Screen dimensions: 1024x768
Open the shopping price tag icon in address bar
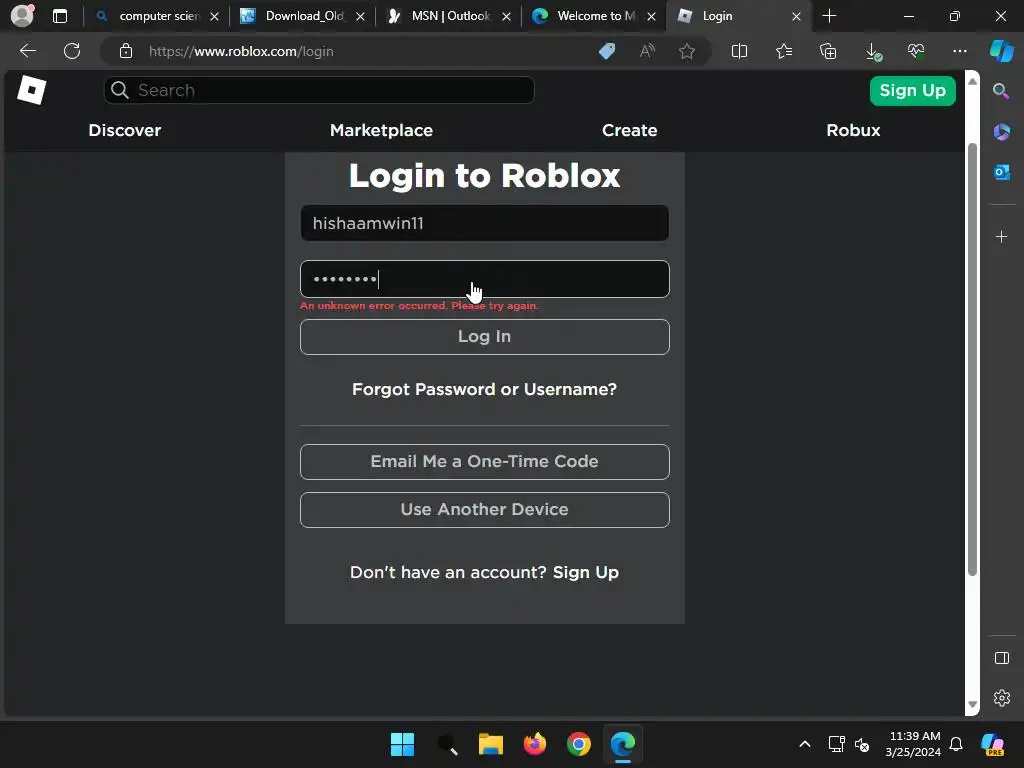607,51
